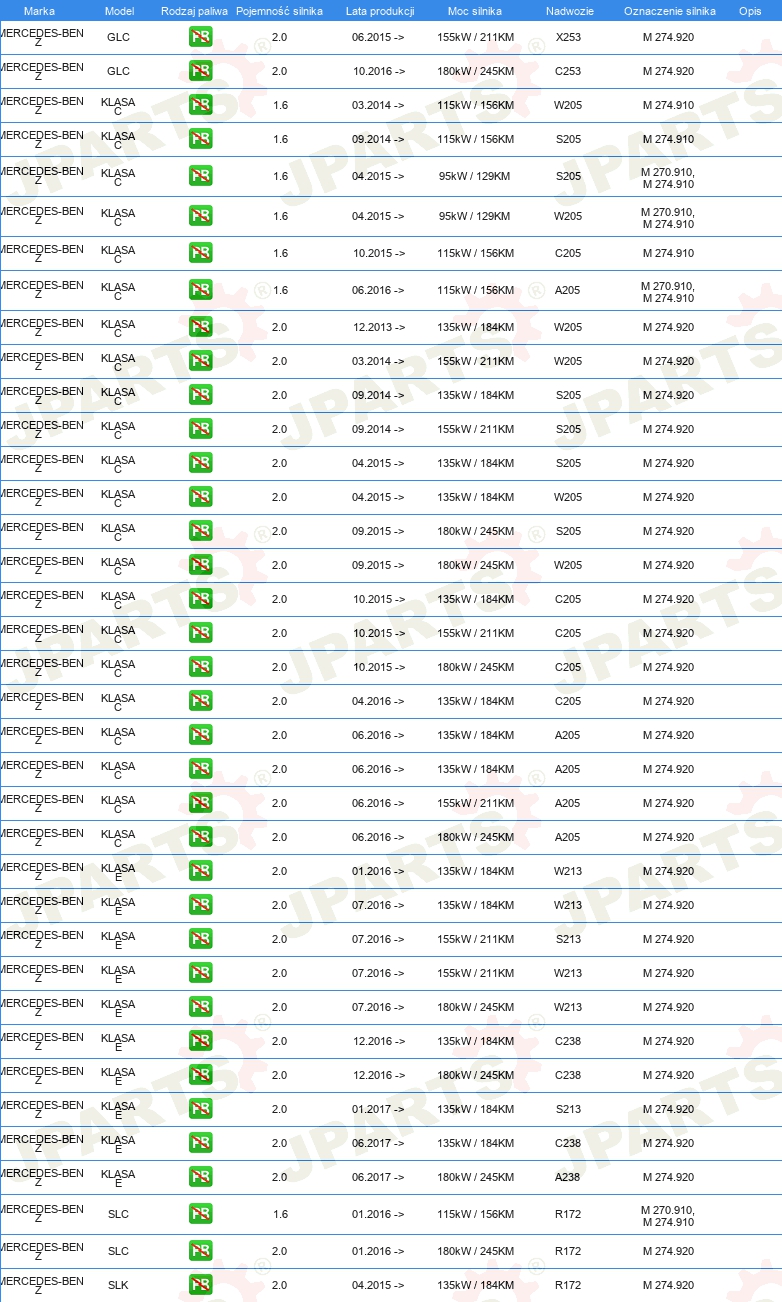Click PB icon in 07.2016 180kW W213 row
The height and width of the screenshot is (1302, 782).
(200, 1008)
